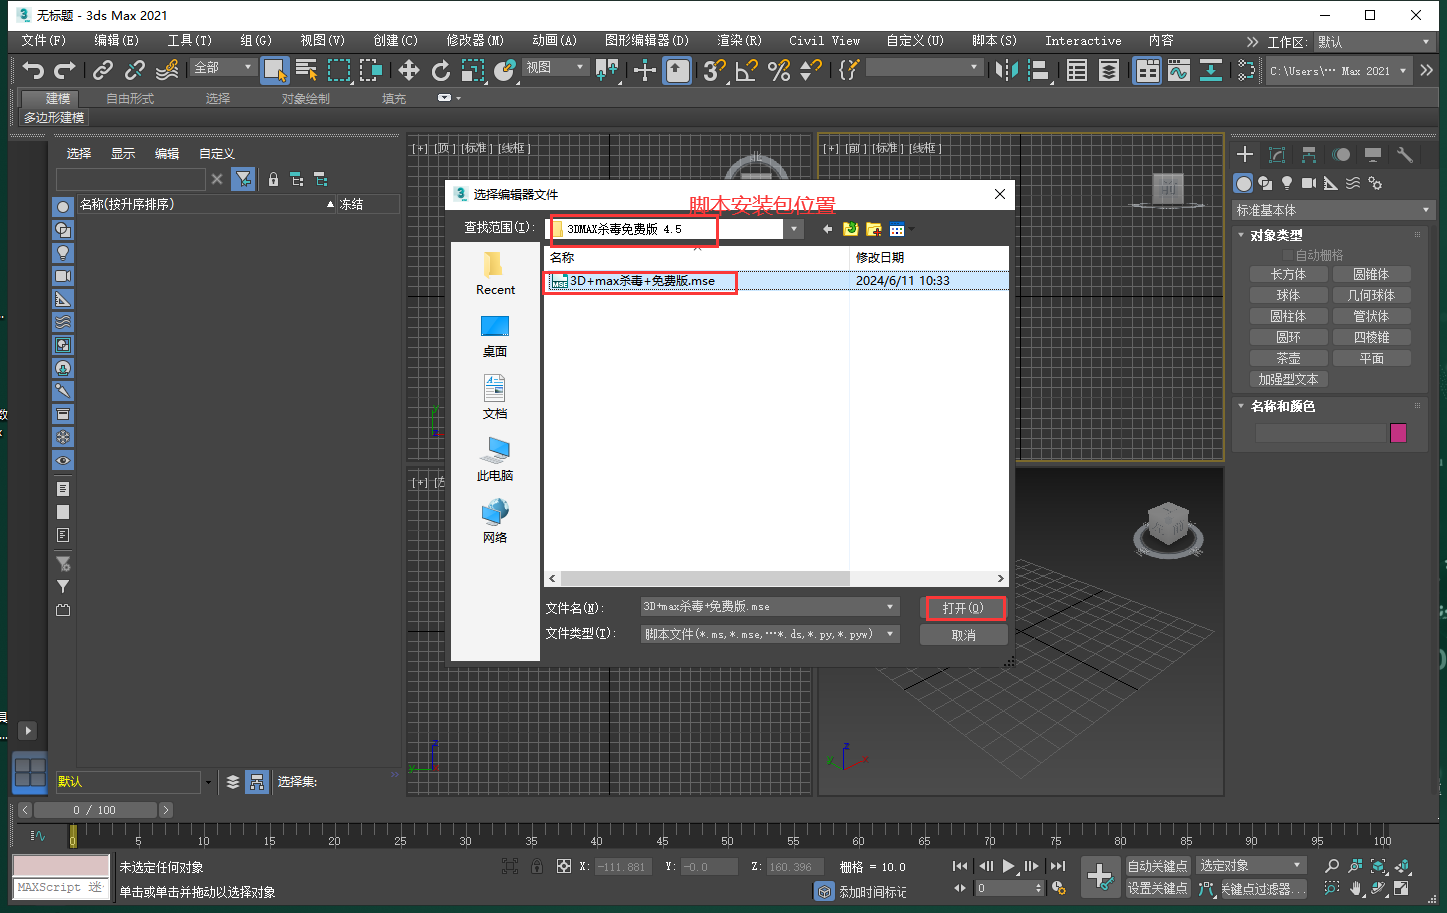The height and width of the screenshot is (913, 1447).
Task: Toggle the selection lock icon in status bar
Action: coord(537,866)
